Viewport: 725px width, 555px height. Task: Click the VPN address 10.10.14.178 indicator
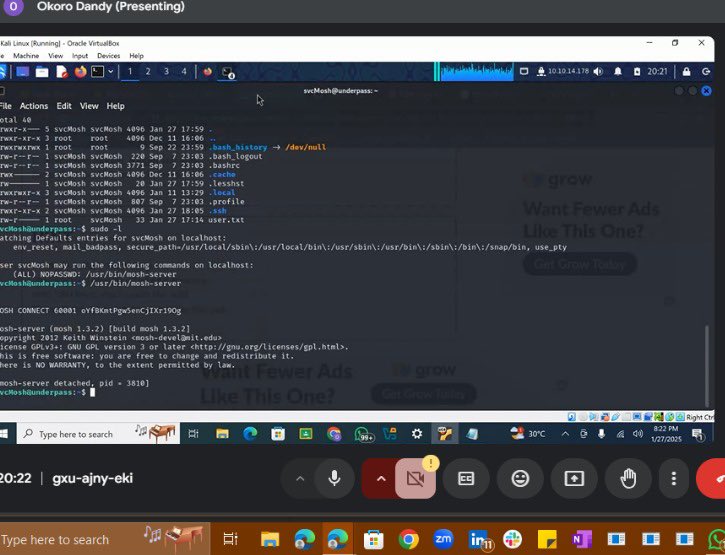[x=563, y=72]
